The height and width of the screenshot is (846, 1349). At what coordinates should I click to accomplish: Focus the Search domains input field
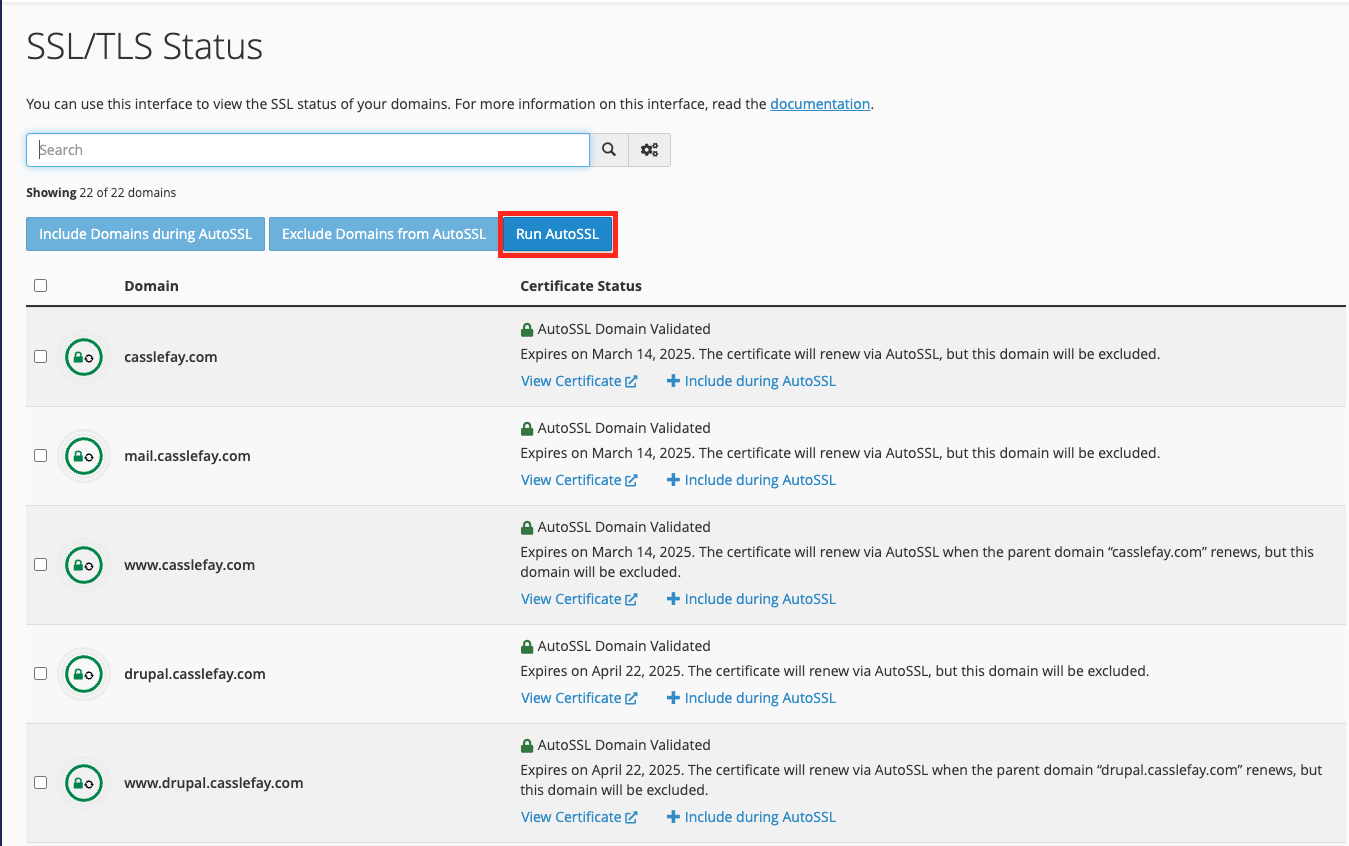(x=308, y=150)
